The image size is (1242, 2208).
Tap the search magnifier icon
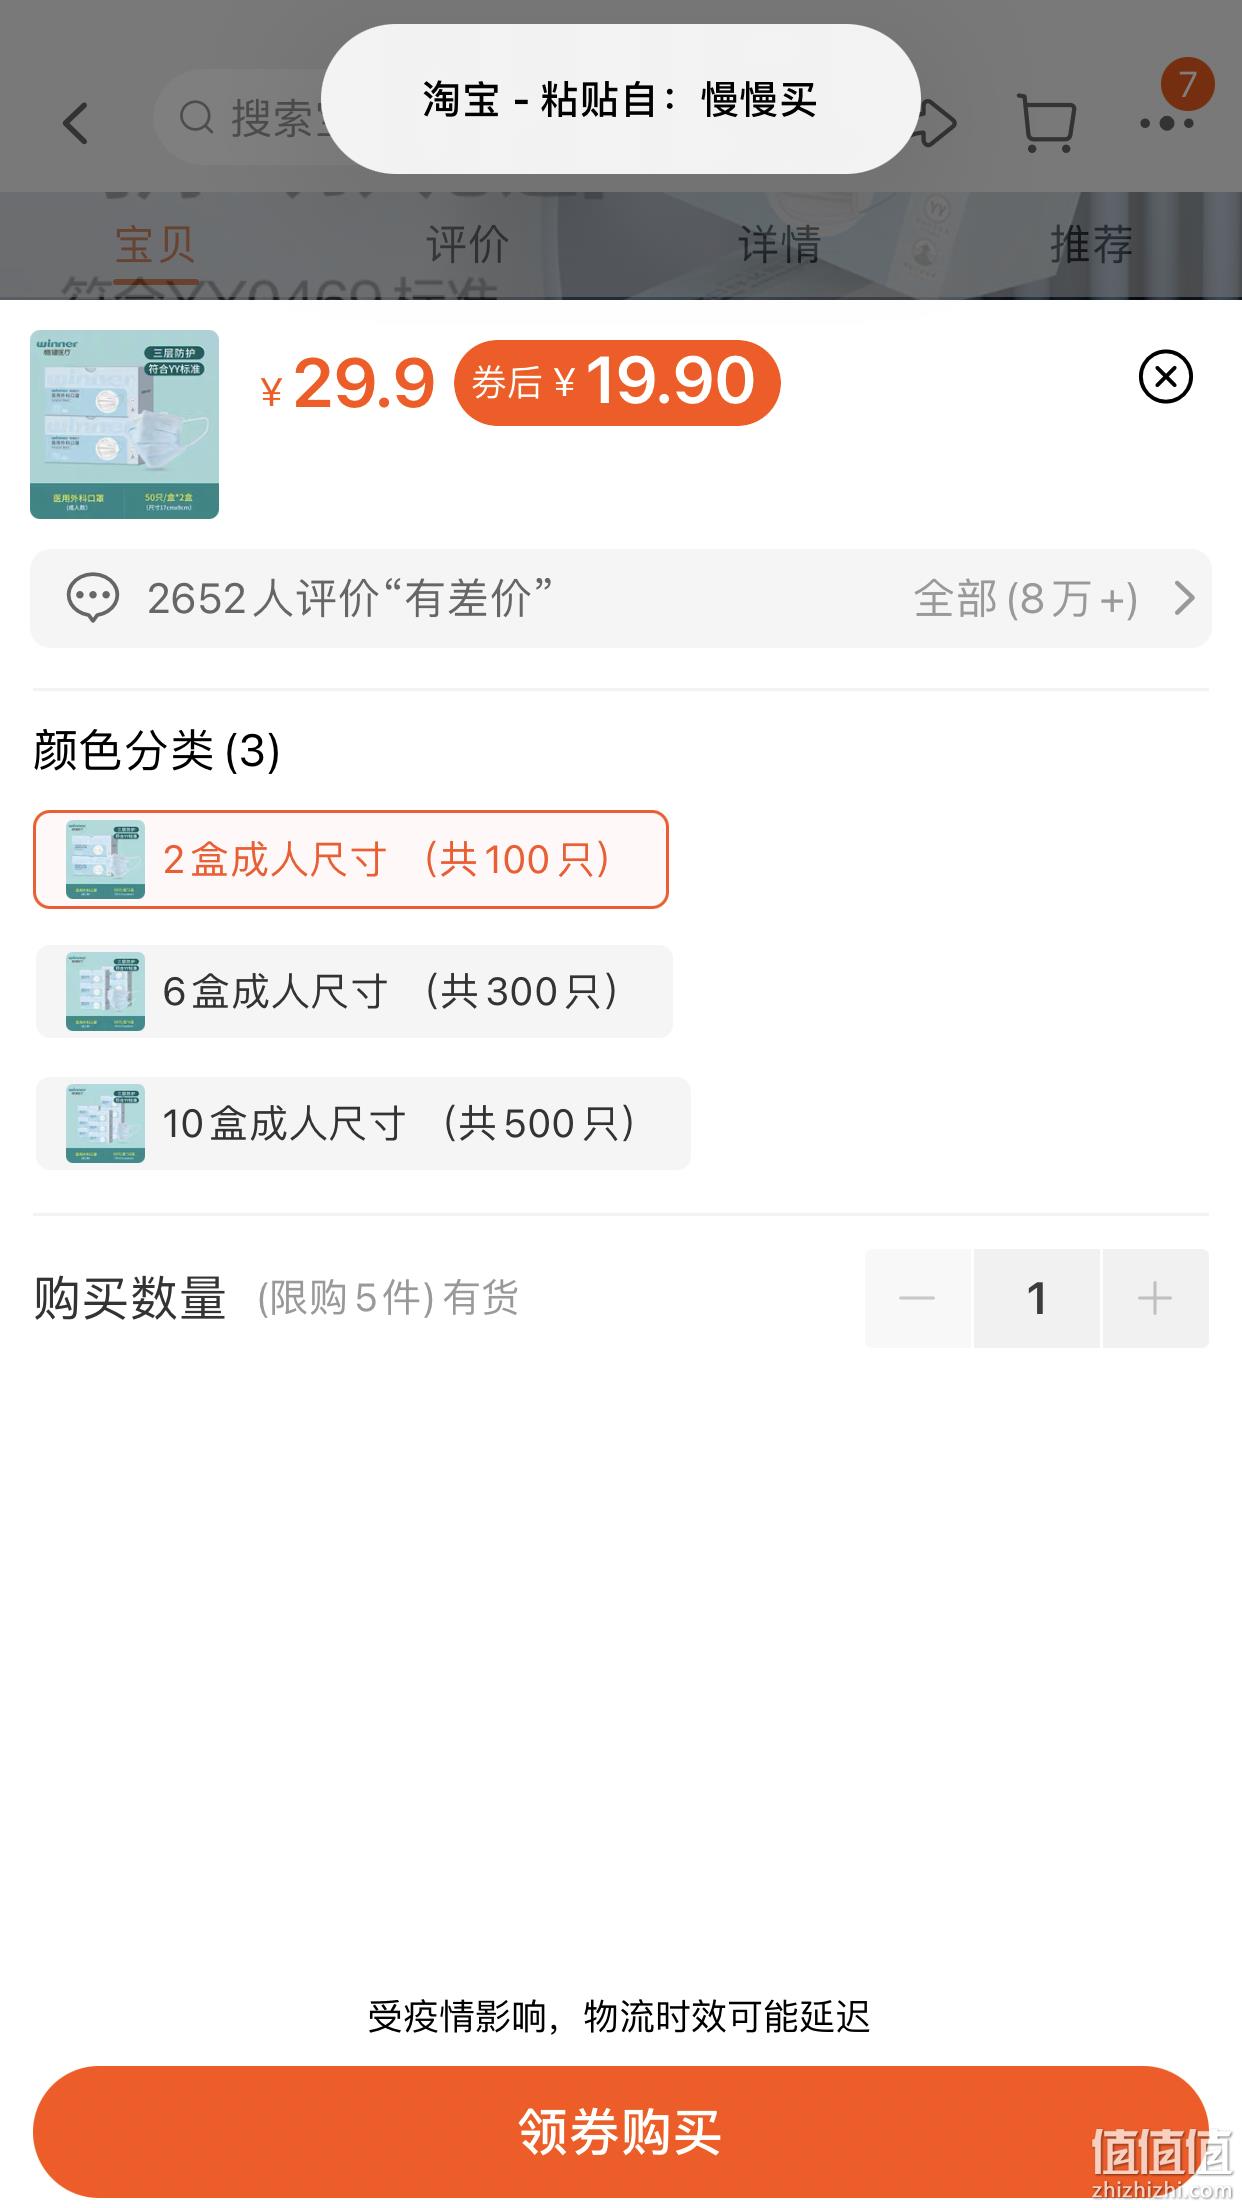pos(196,118)
